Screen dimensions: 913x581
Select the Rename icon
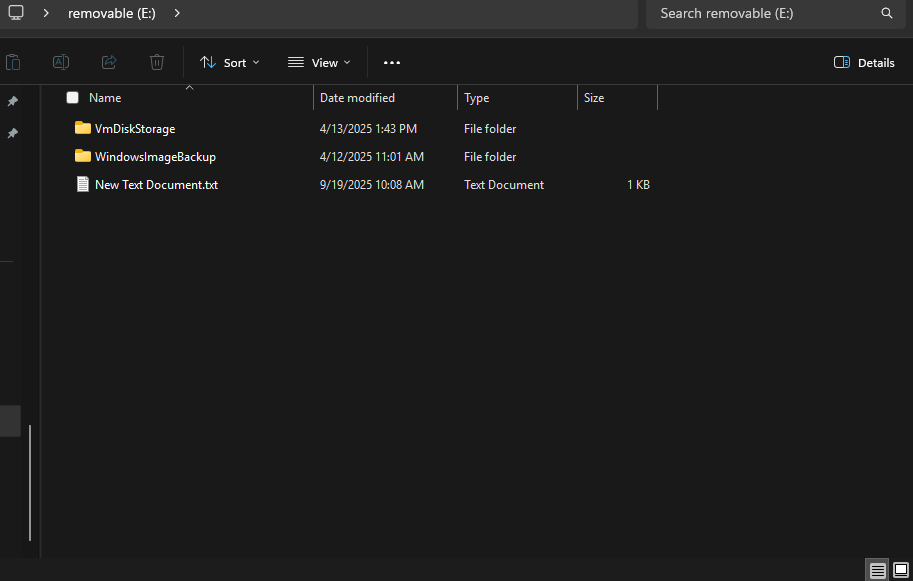click(60, 62)
